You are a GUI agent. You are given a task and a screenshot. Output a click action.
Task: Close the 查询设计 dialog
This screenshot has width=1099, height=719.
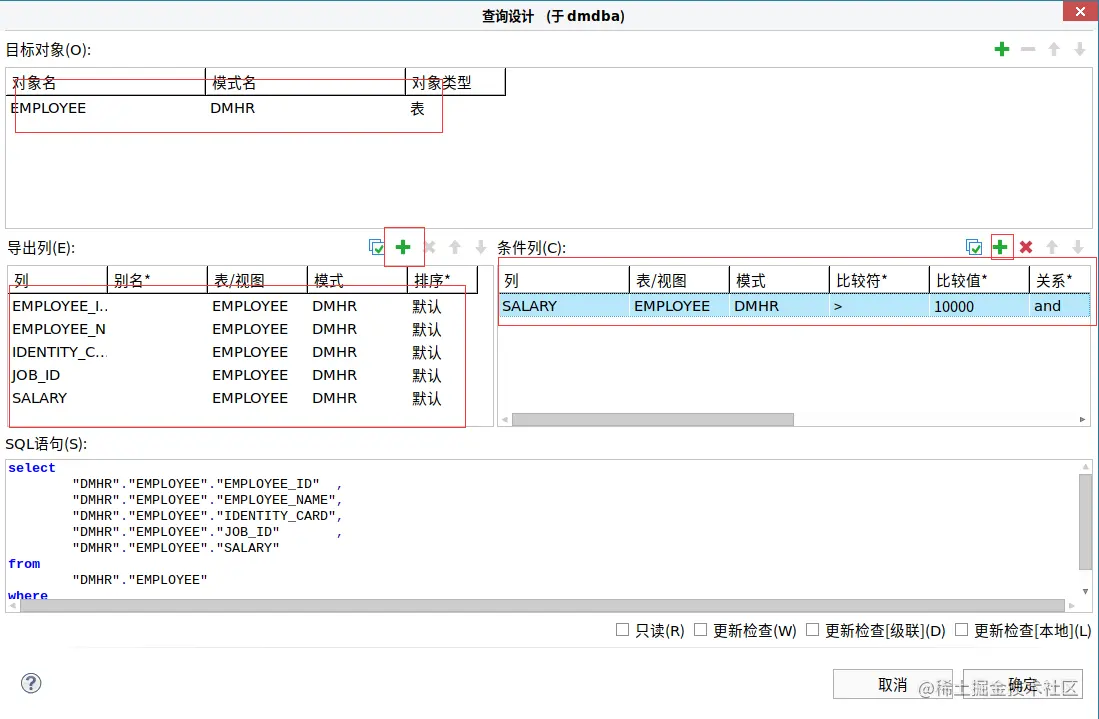(x=1080, y=11)
